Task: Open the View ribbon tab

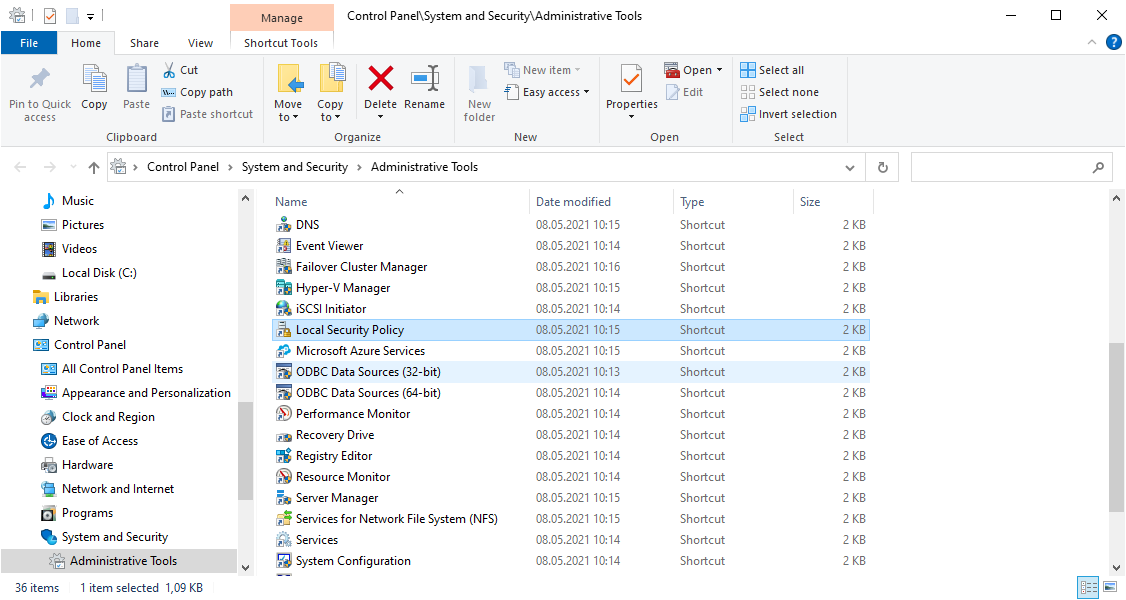Action: (x=200, y=43)
